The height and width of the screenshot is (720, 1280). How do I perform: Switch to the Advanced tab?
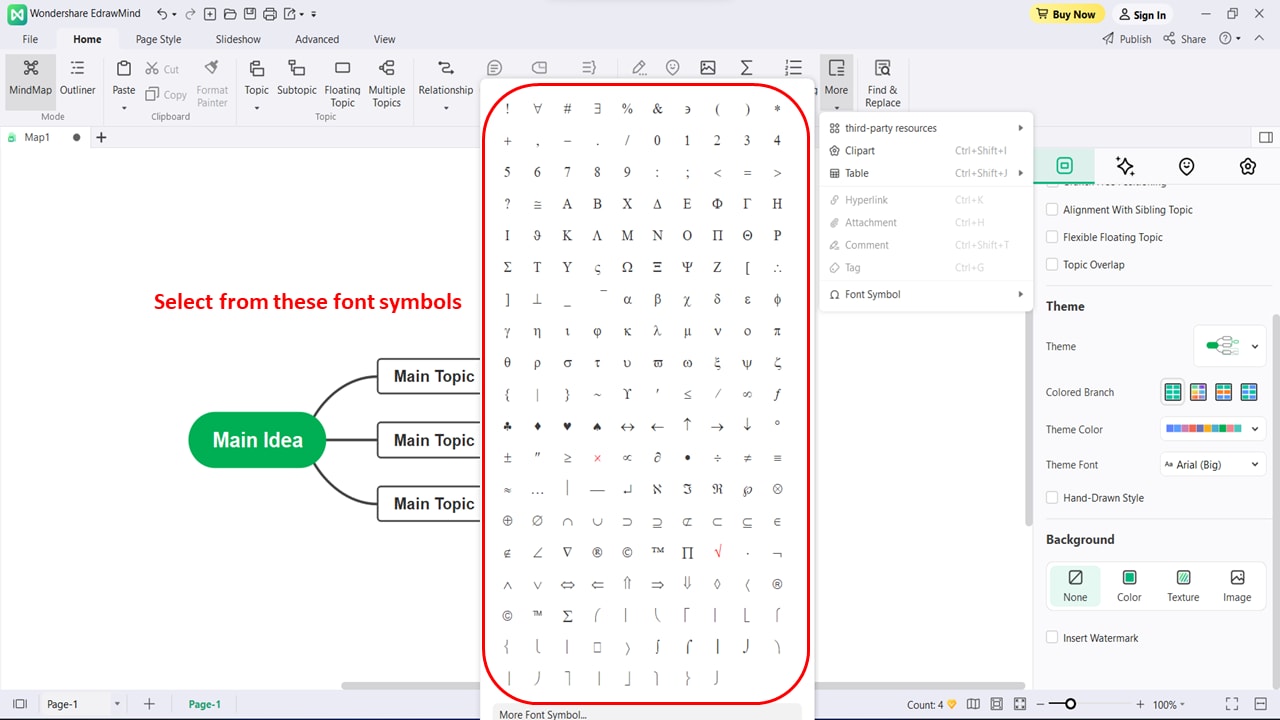tap(317, 39)
